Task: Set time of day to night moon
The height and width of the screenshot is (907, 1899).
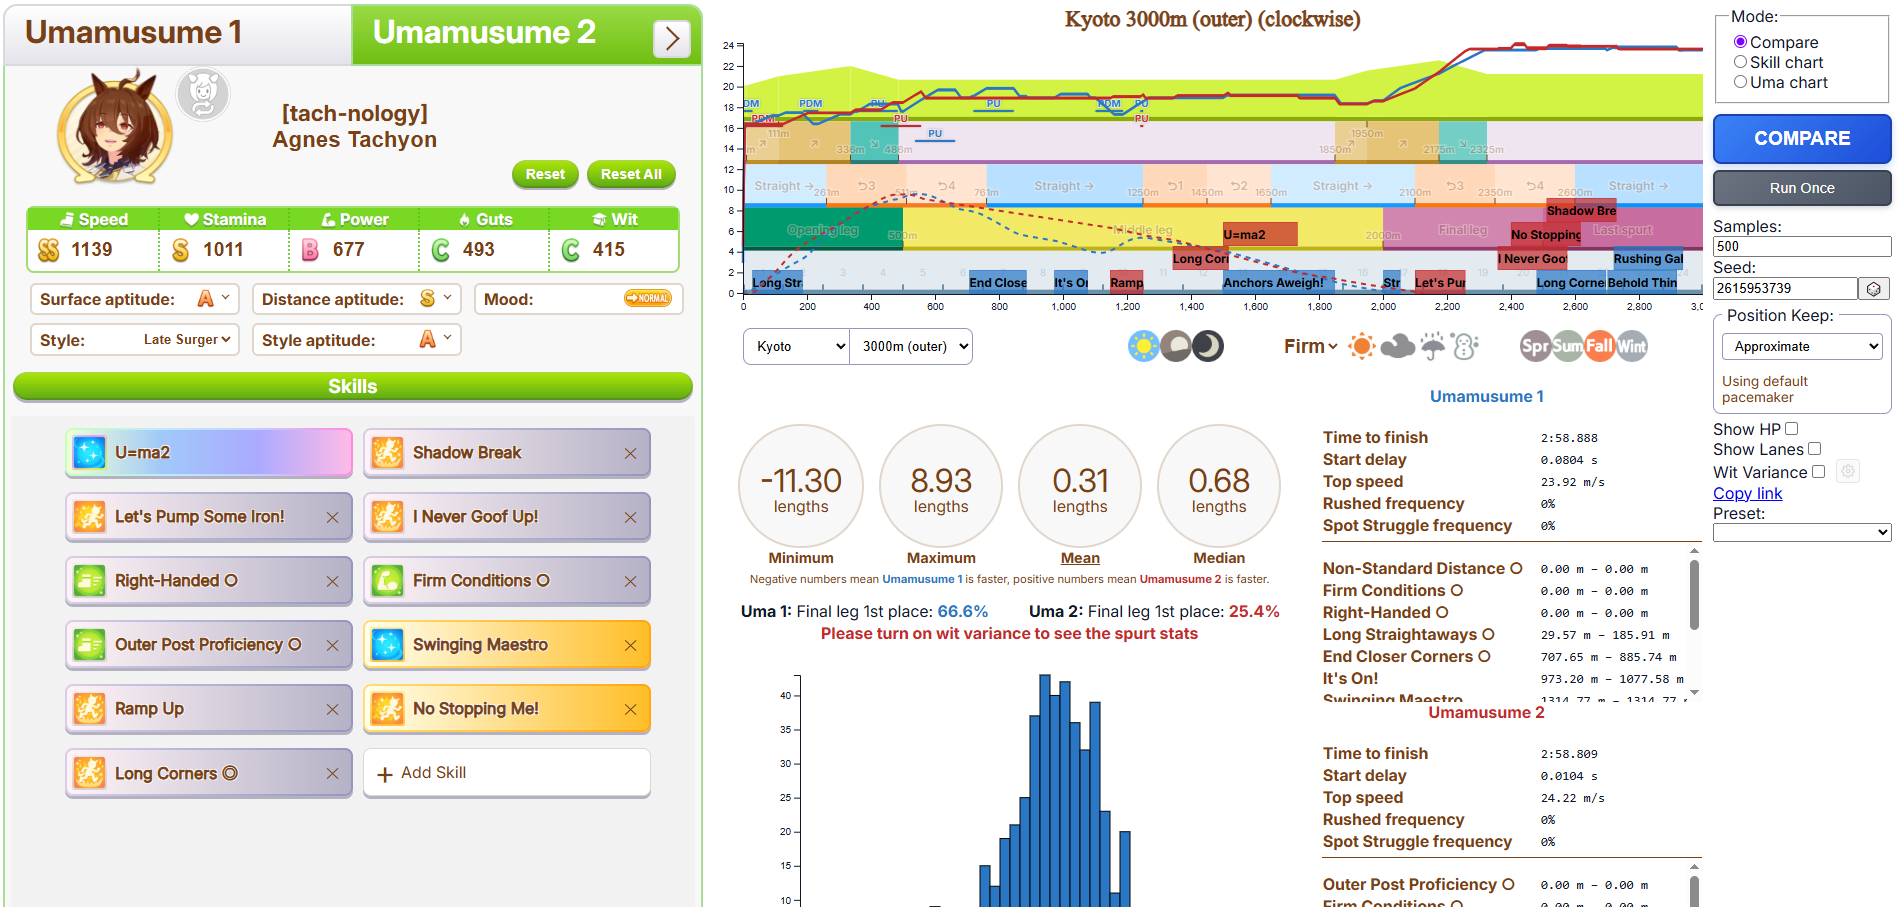Action: pyautogui.click(x=1208, y=347)
